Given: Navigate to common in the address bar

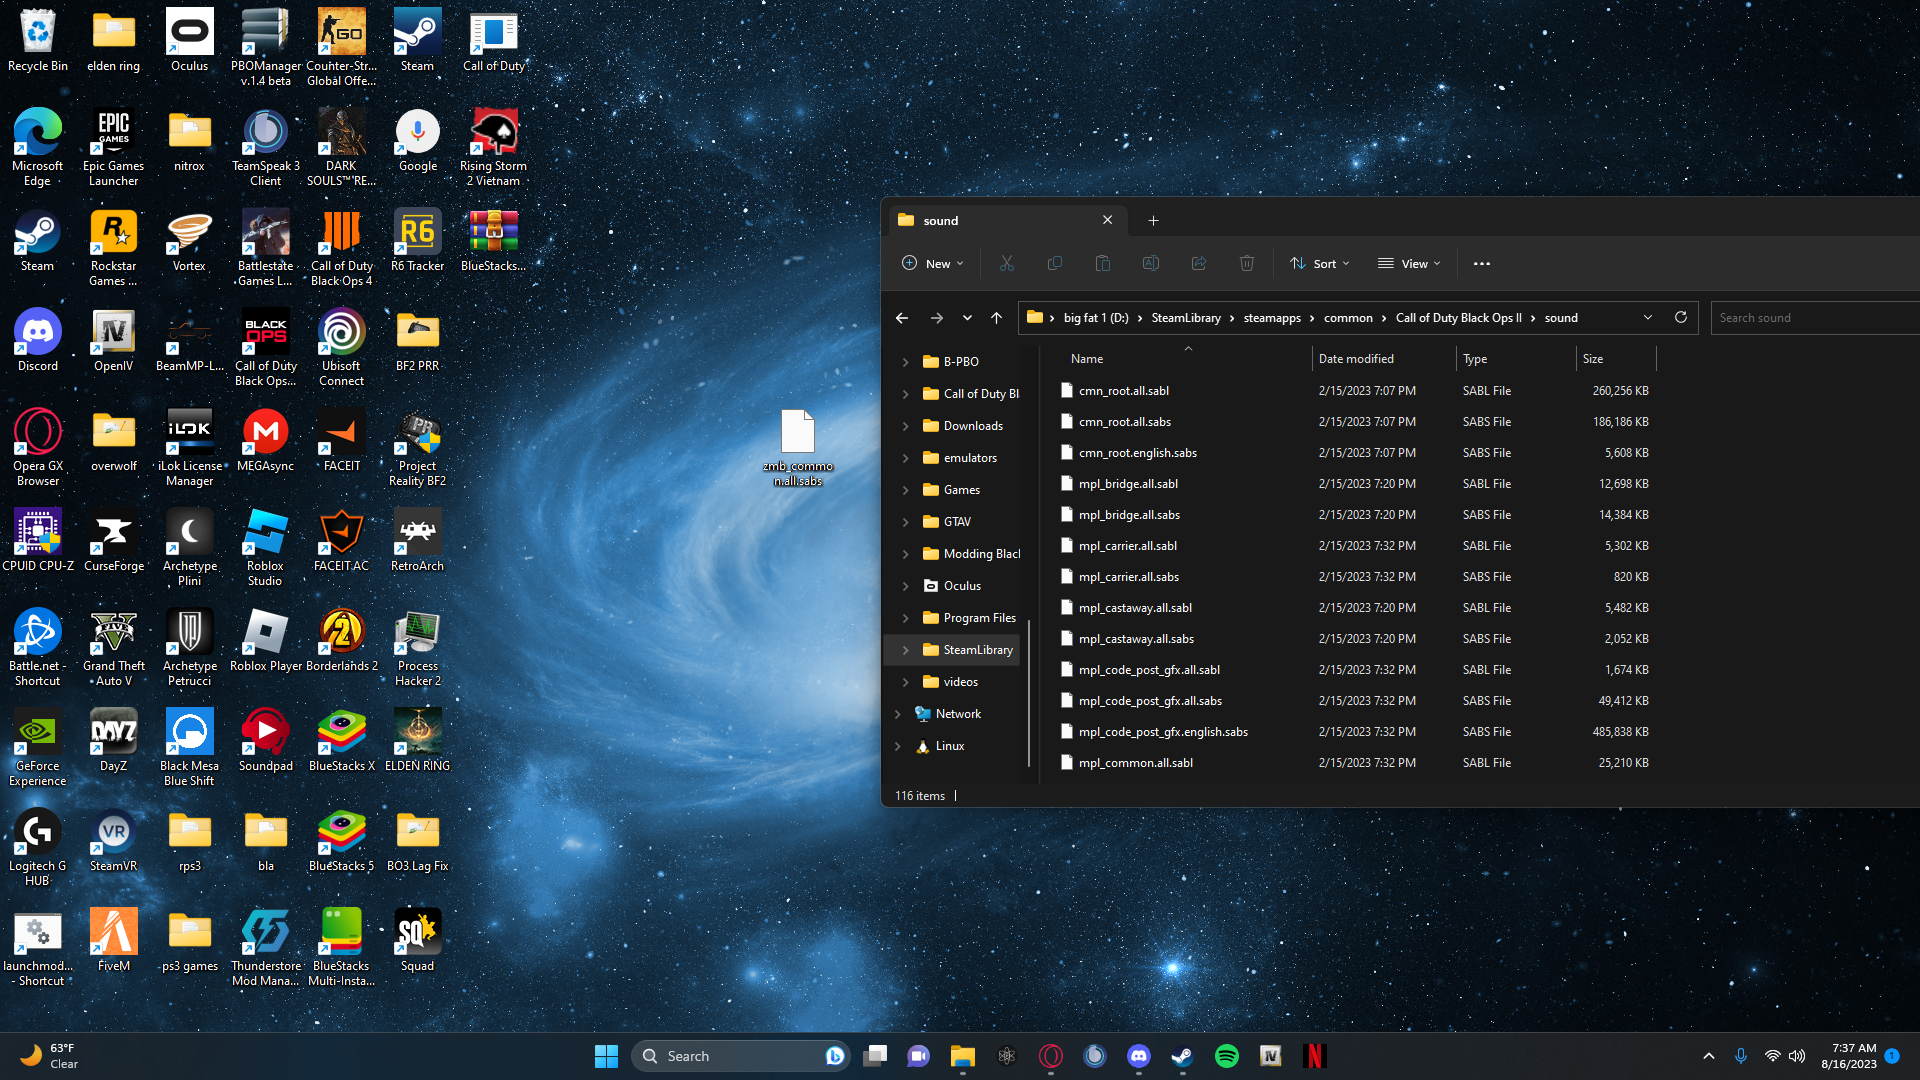Looking at the screenshot, I should (x=1348, y=318).
